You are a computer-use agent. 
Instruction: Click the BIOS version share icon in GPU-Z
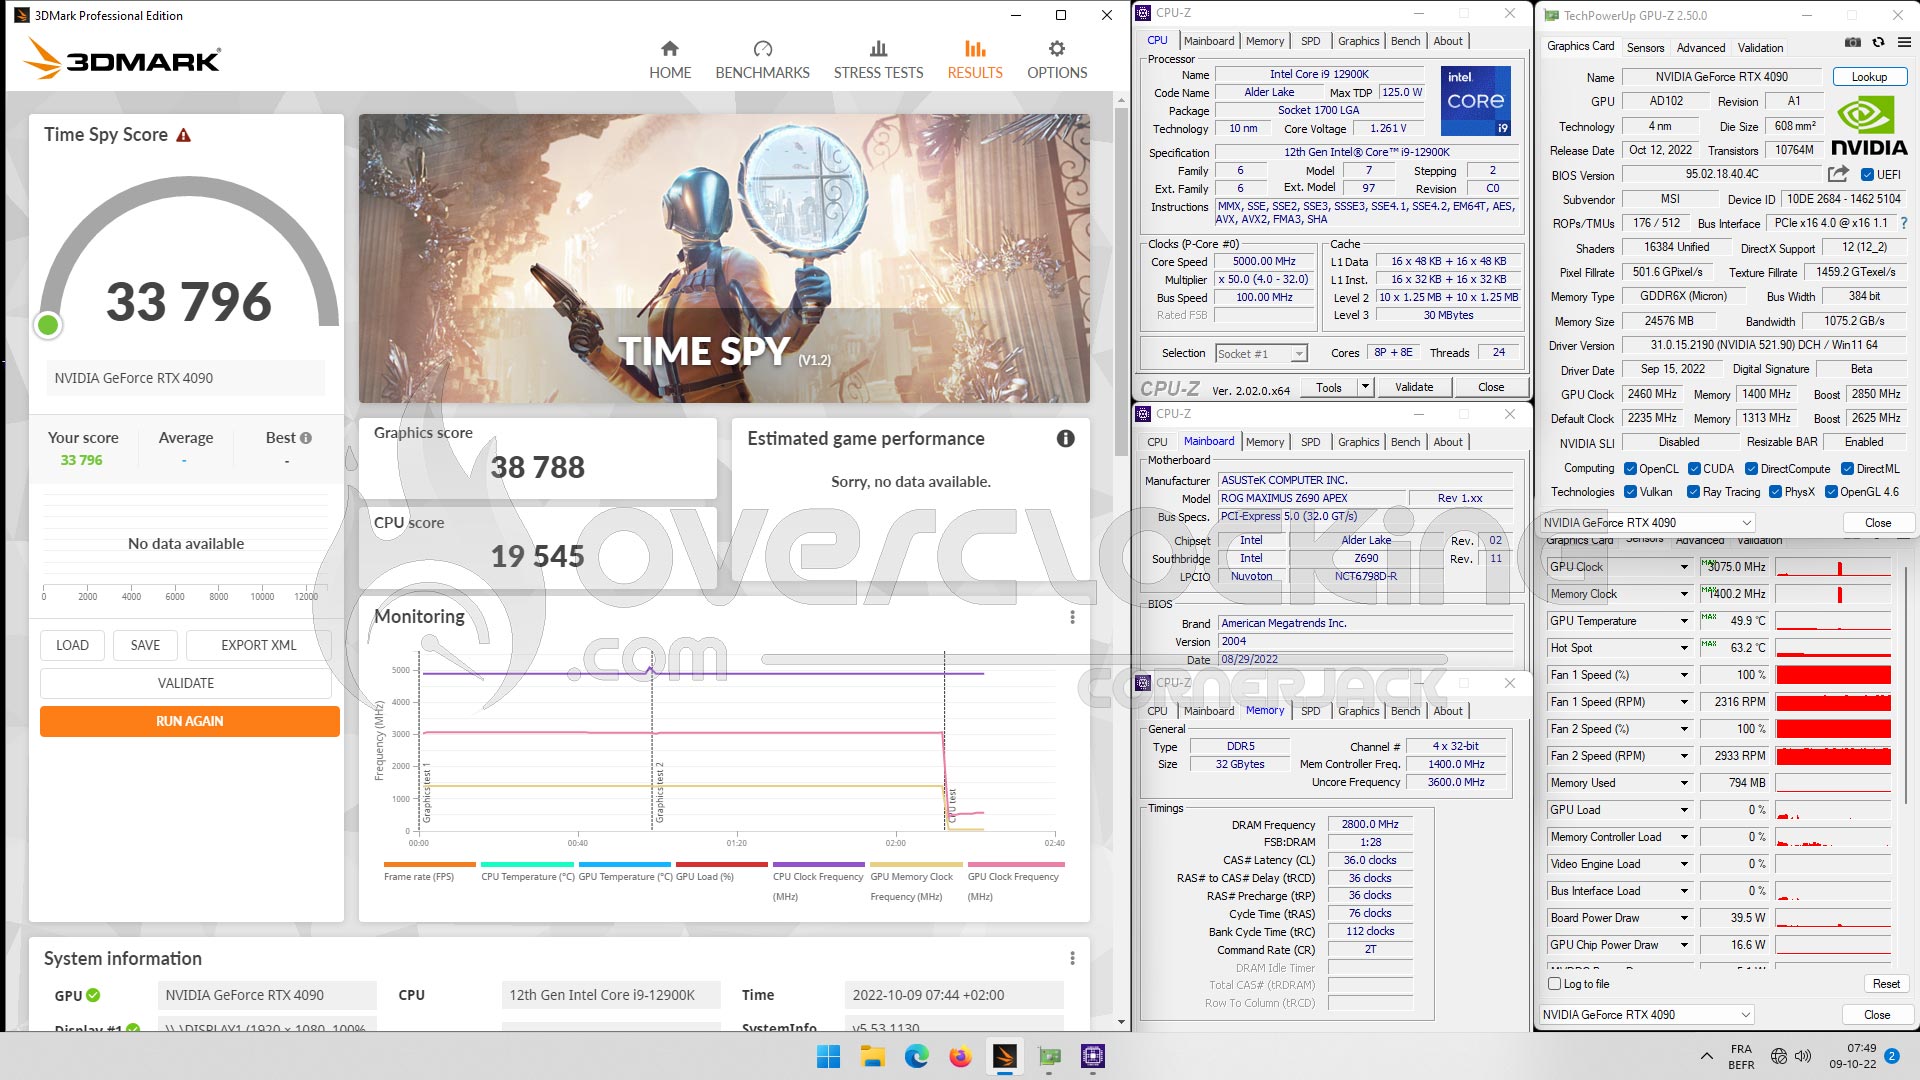[1838, 174]
